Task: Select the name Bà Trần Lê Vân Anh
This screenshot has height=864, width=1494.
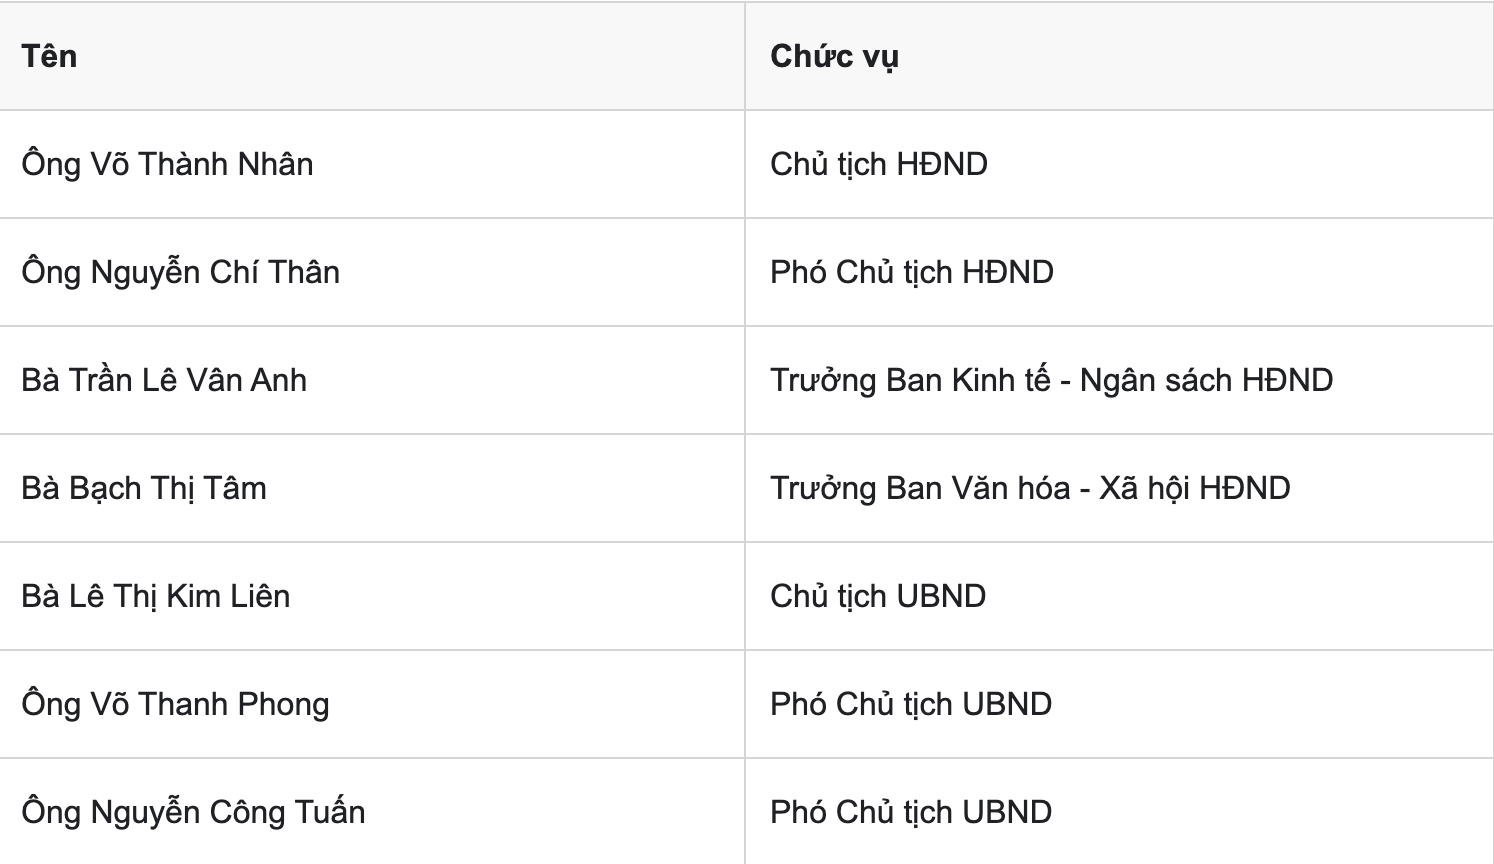Action: click(x=164, y=380)
